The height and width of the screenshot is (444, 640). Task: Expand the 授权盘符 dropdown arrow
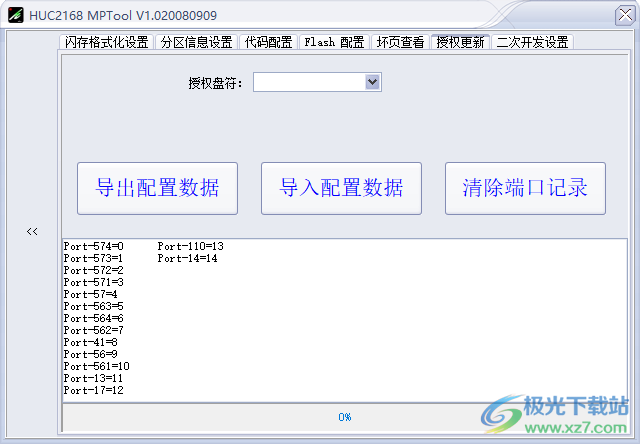(373, 82)
